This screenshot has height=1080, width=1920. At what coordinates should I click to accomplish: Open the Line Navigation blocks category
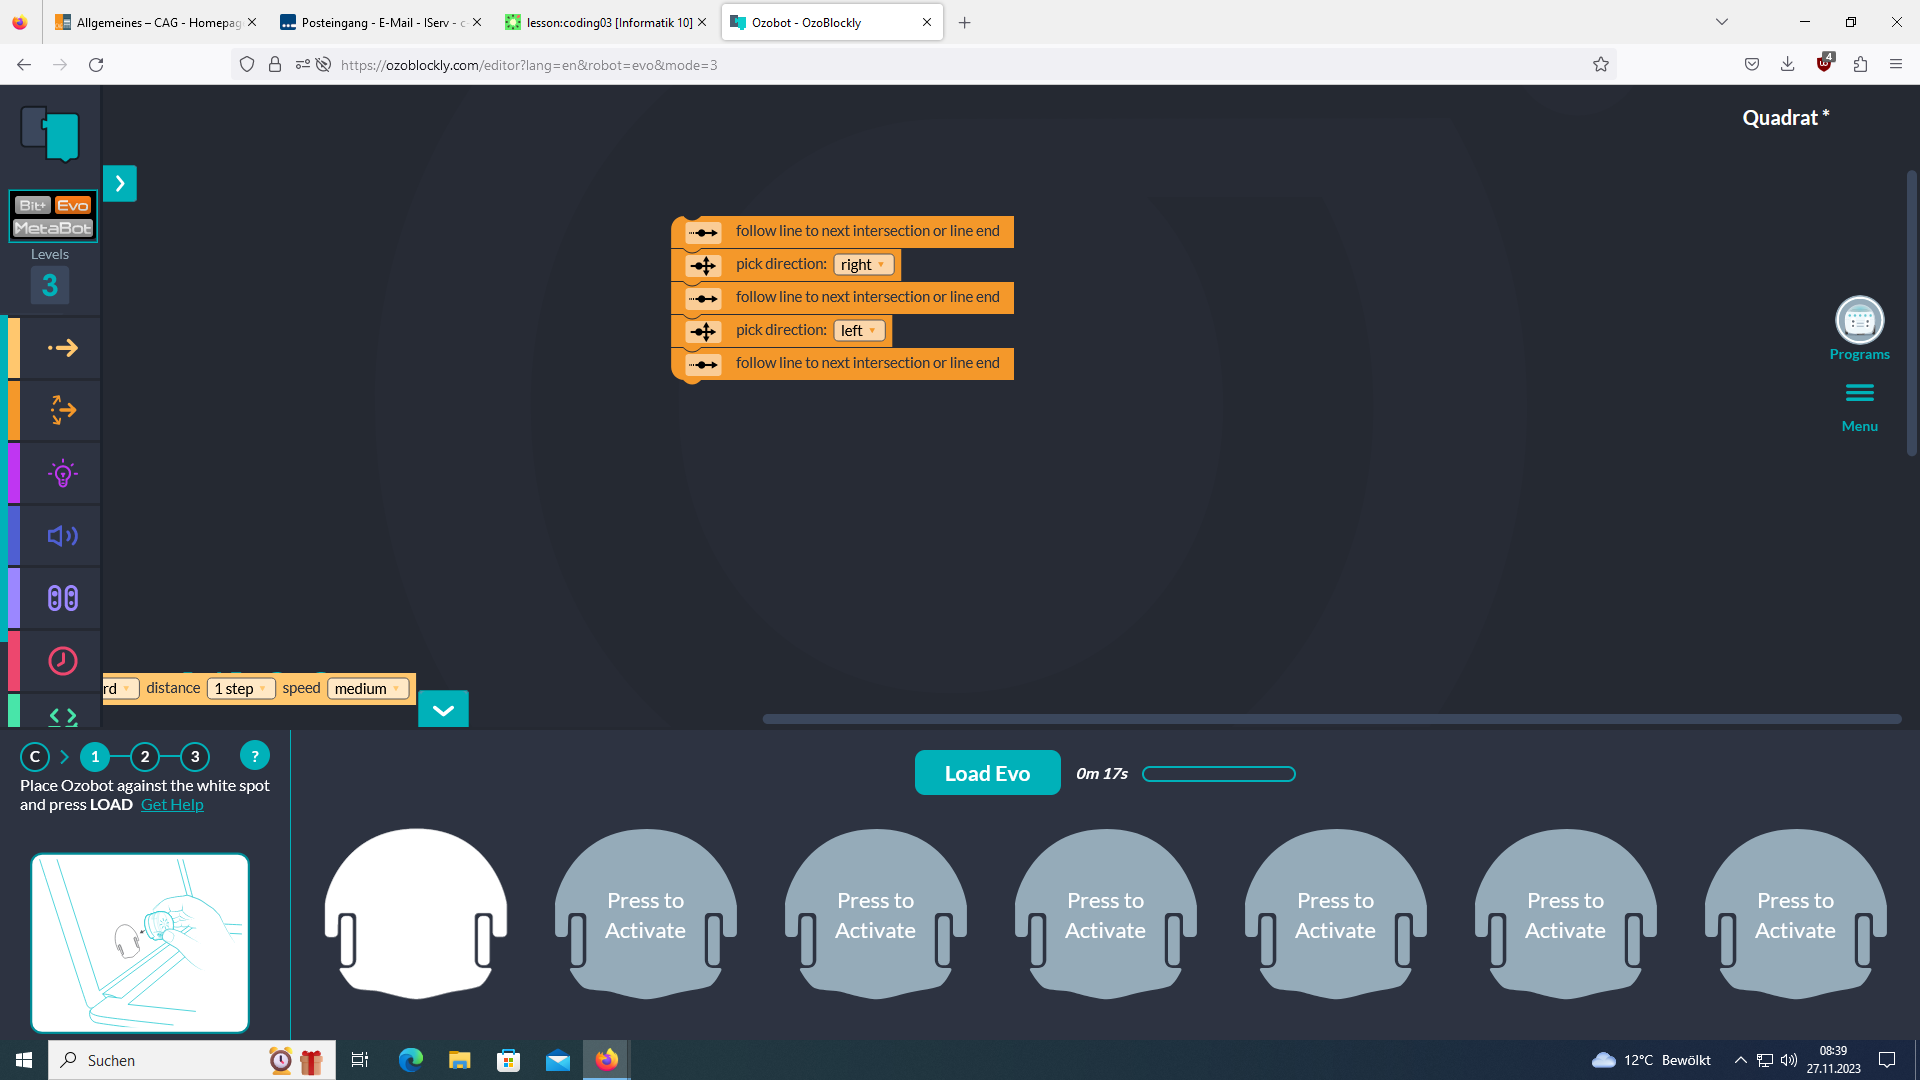[x=62, y=410]
